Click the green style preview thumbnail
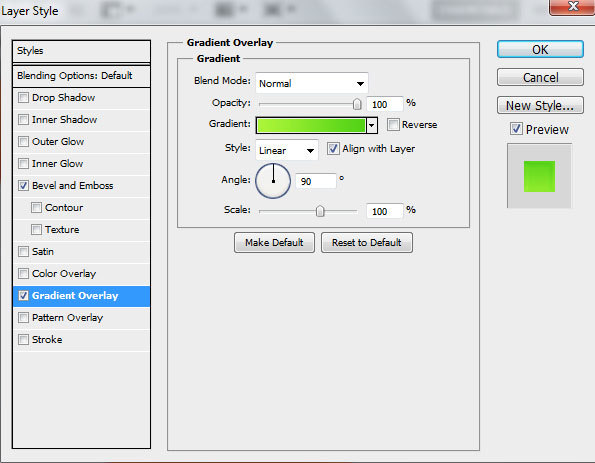The image size is (595, 463). (539, 176)
